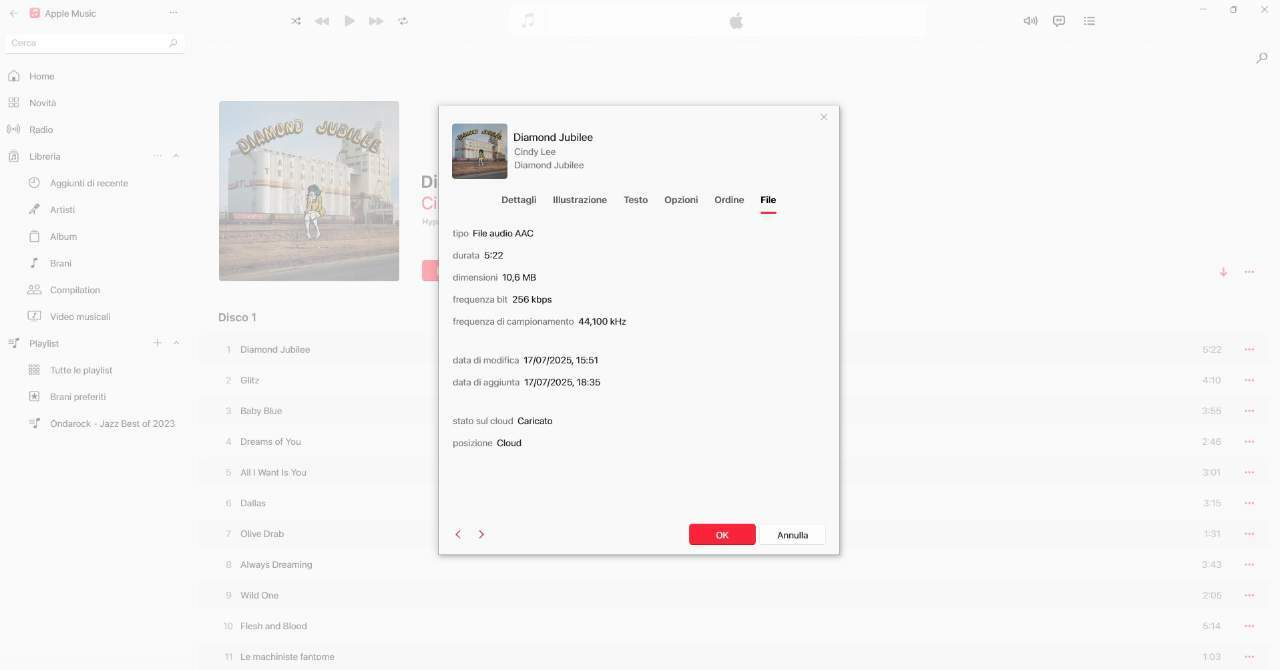Open the volume control
The width and height of the screenshot is (1280, 670).
pyautogui.click(x=1030, y=21)
